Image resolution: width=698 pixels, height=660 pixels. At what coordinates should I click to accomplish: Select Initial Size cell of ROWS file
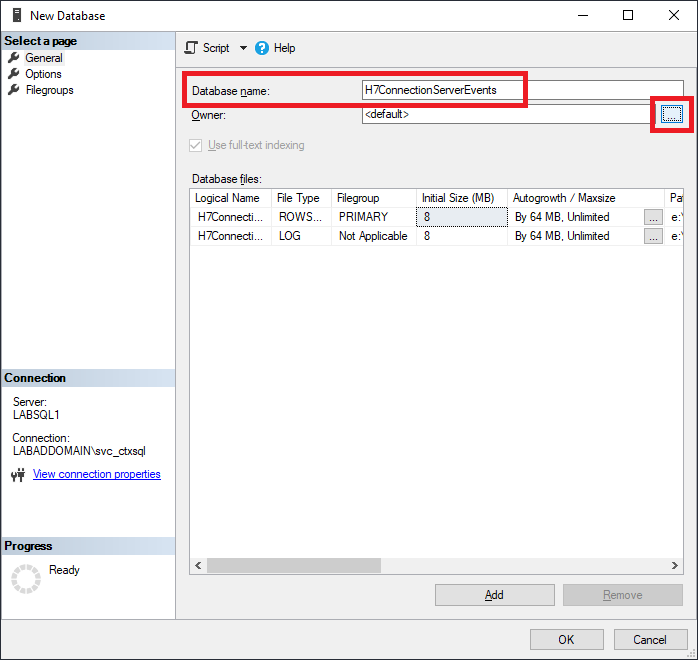[x=462, y=217]
